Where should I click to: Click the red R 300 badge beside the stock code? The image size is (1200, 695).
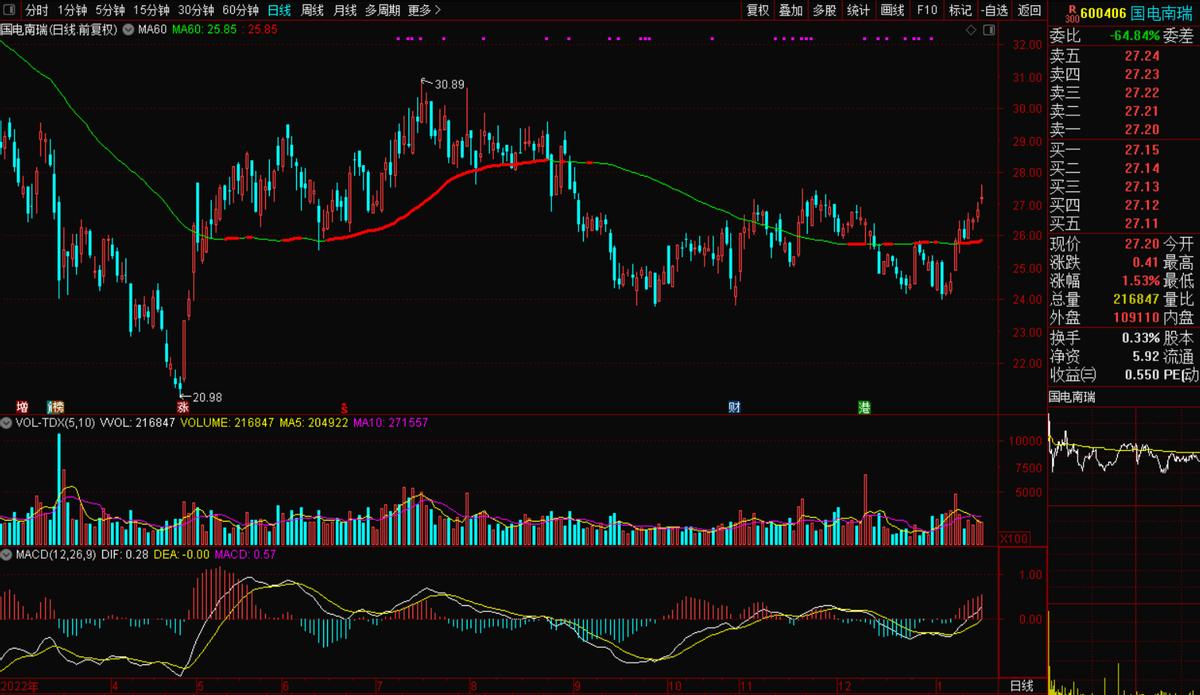tap(1072, 13)
